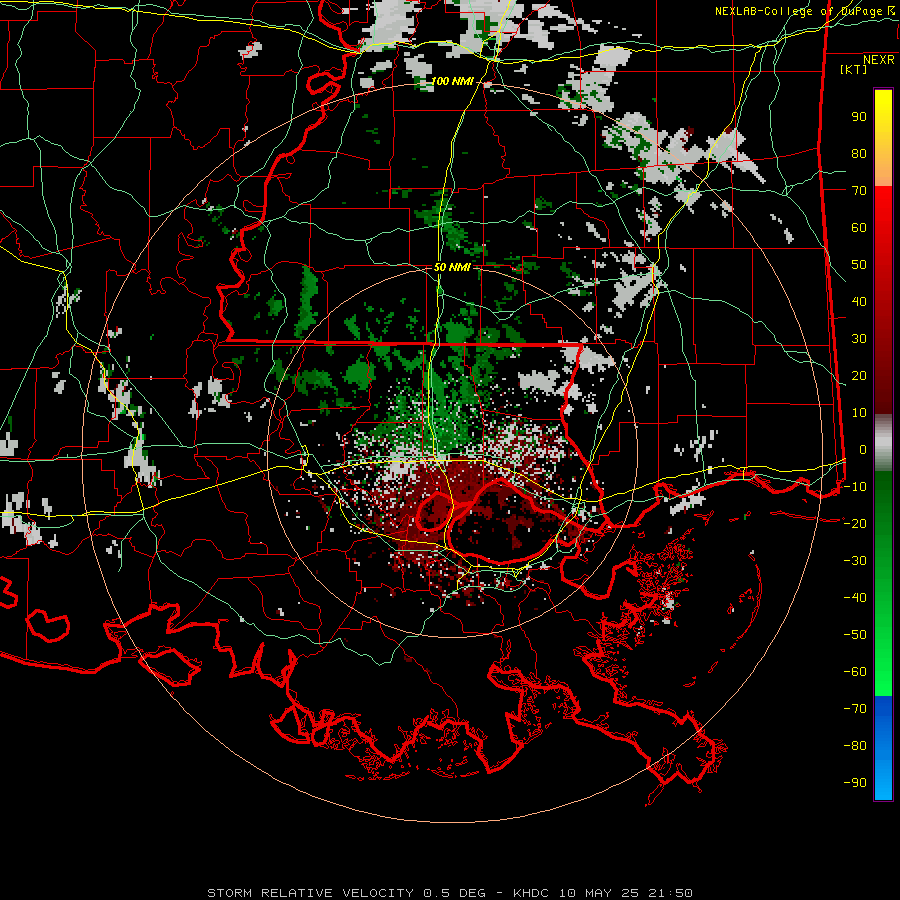Click the -90 value on the velocity scale
Screen dimensions: 900x900
tap(855, 783)
